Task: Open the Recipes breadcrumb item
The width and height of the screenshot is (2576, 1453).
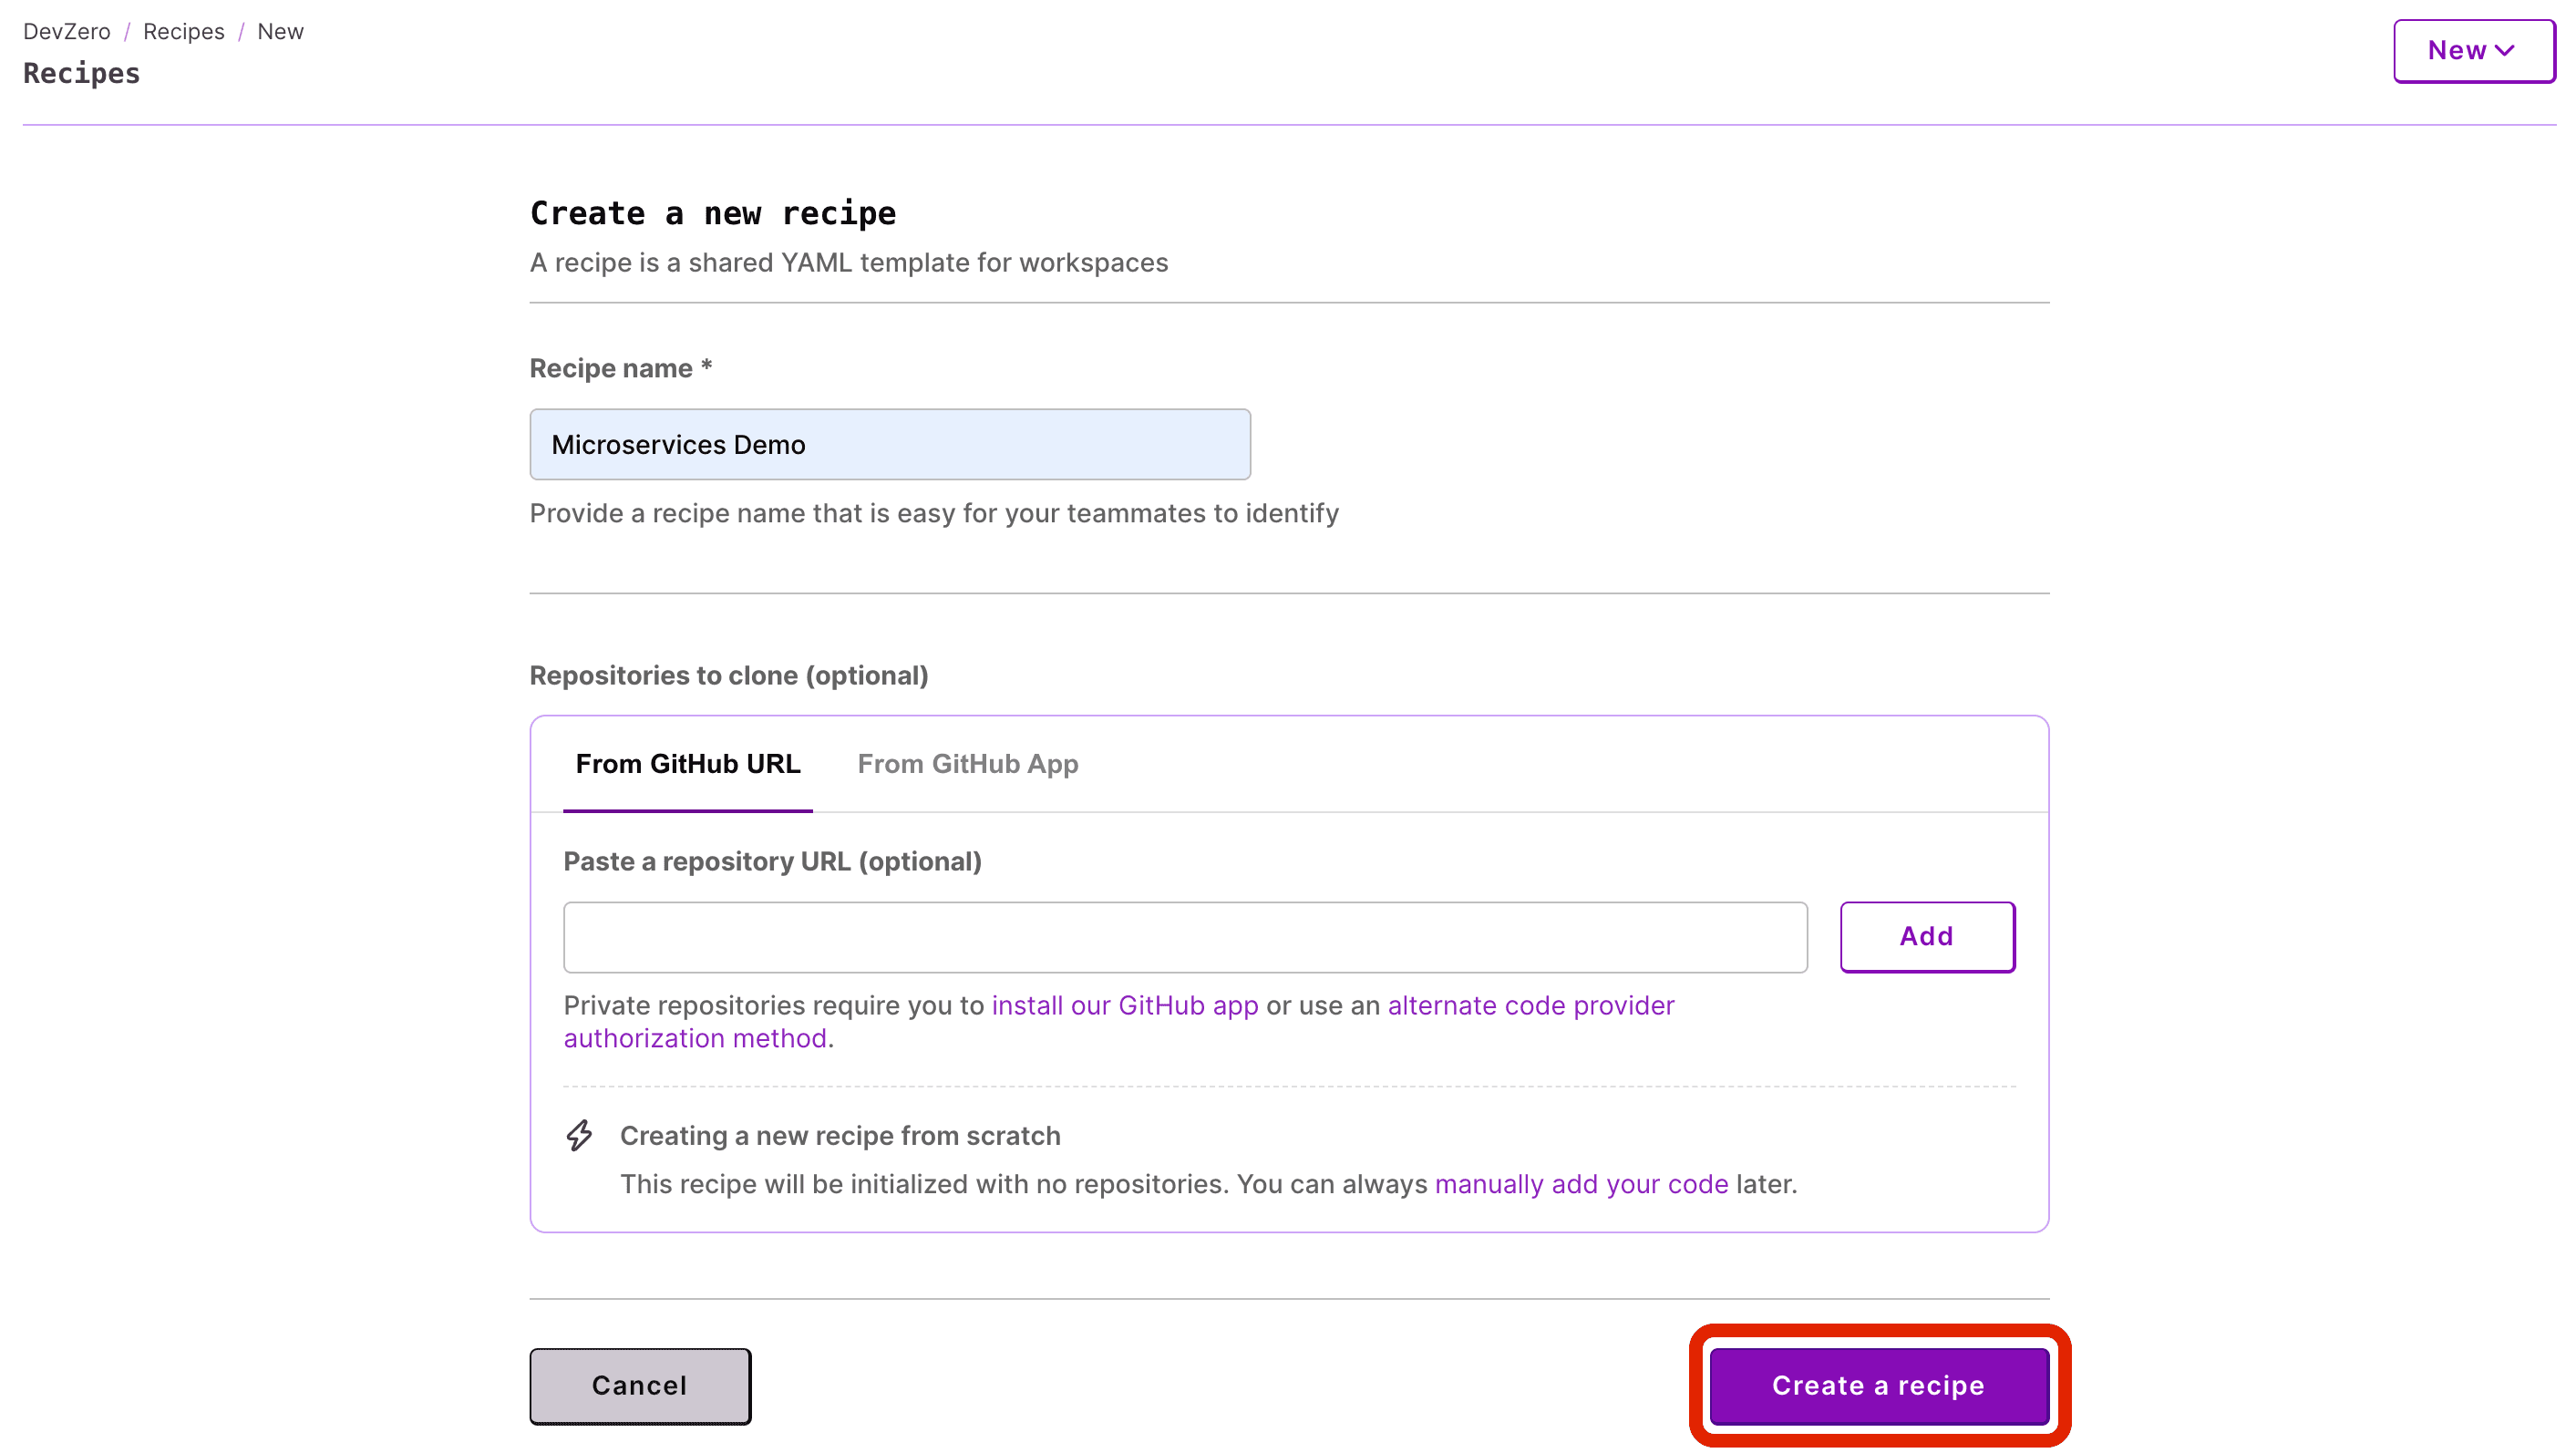Action: click(x=183, y=31)
